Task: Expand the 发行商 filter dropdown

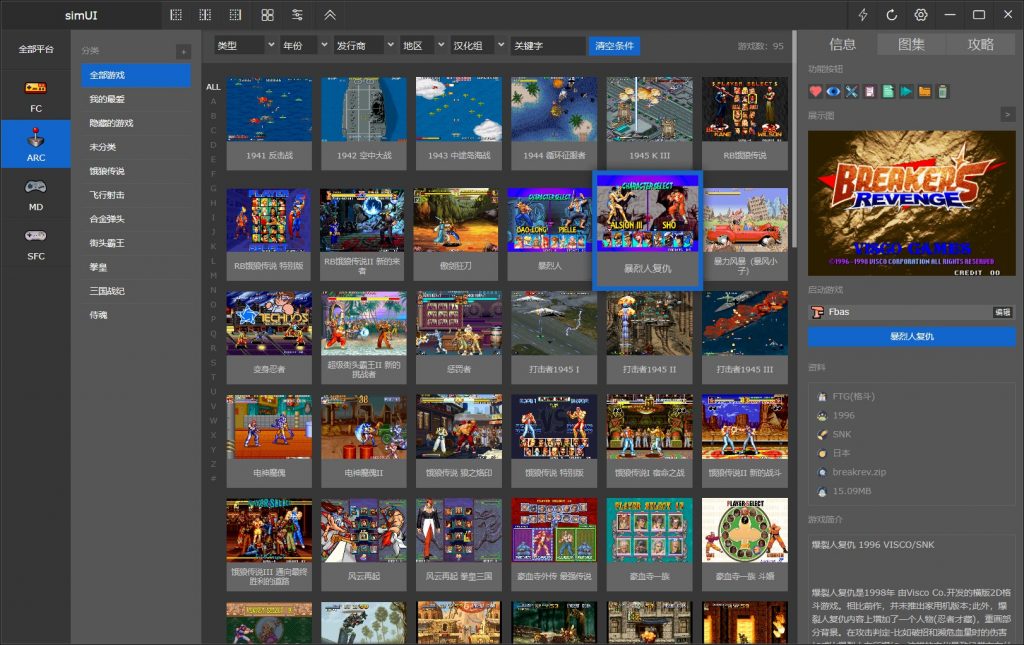Action: pyautogui.click(x=362, y=46)
